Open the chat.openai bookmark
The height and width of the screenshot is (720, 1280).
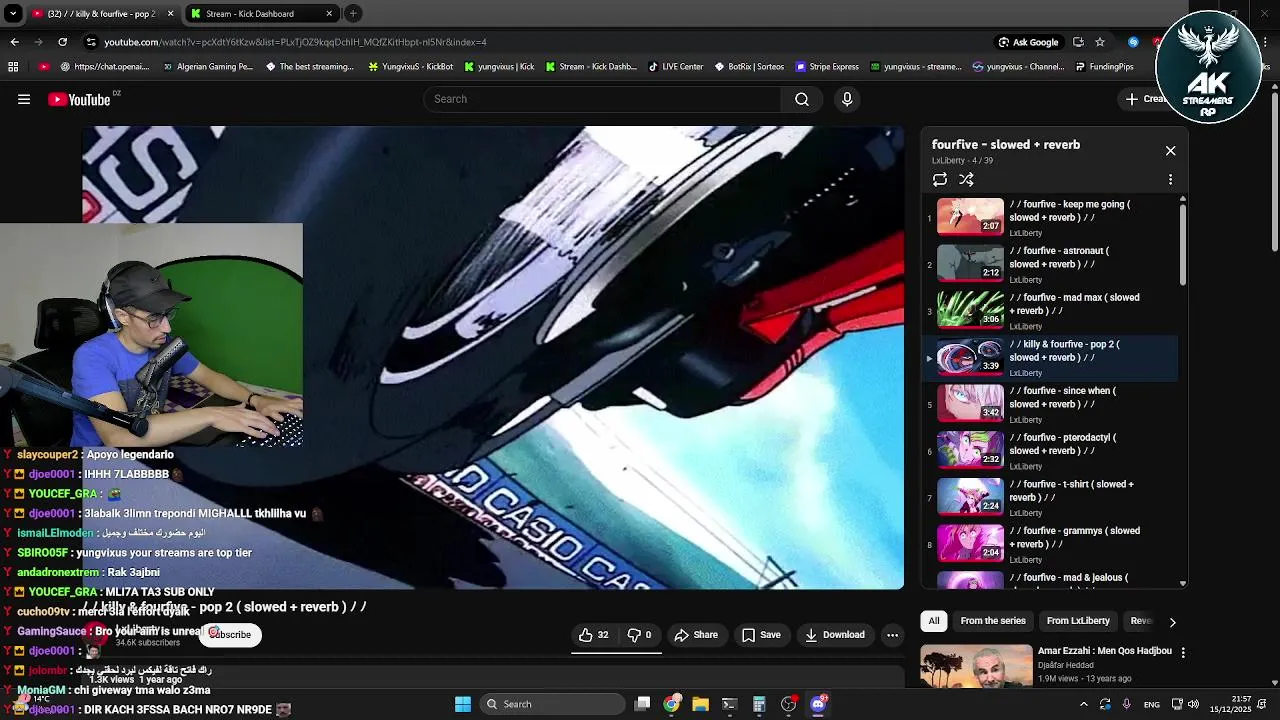tap(104, 67)
